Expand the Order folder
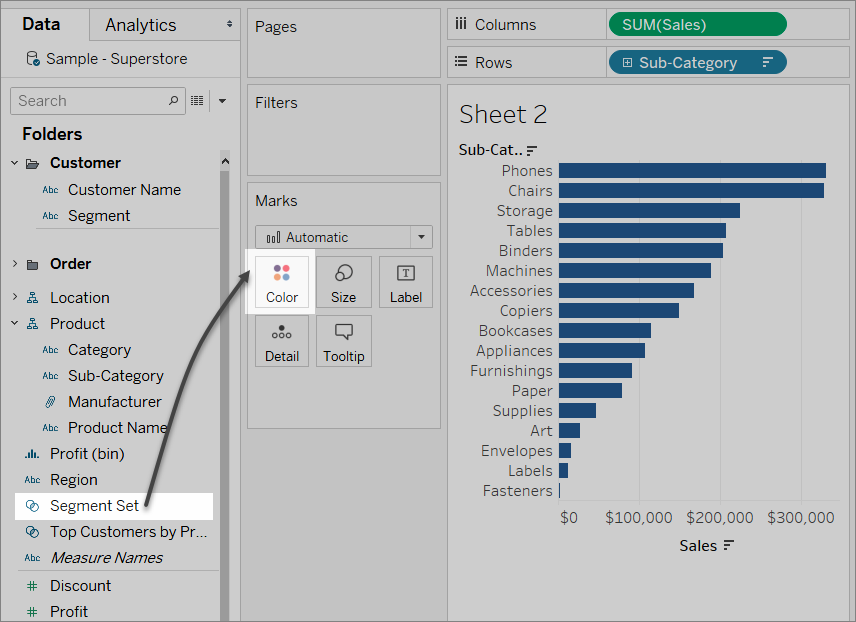 pyautogui.click(x=15, y=264)
